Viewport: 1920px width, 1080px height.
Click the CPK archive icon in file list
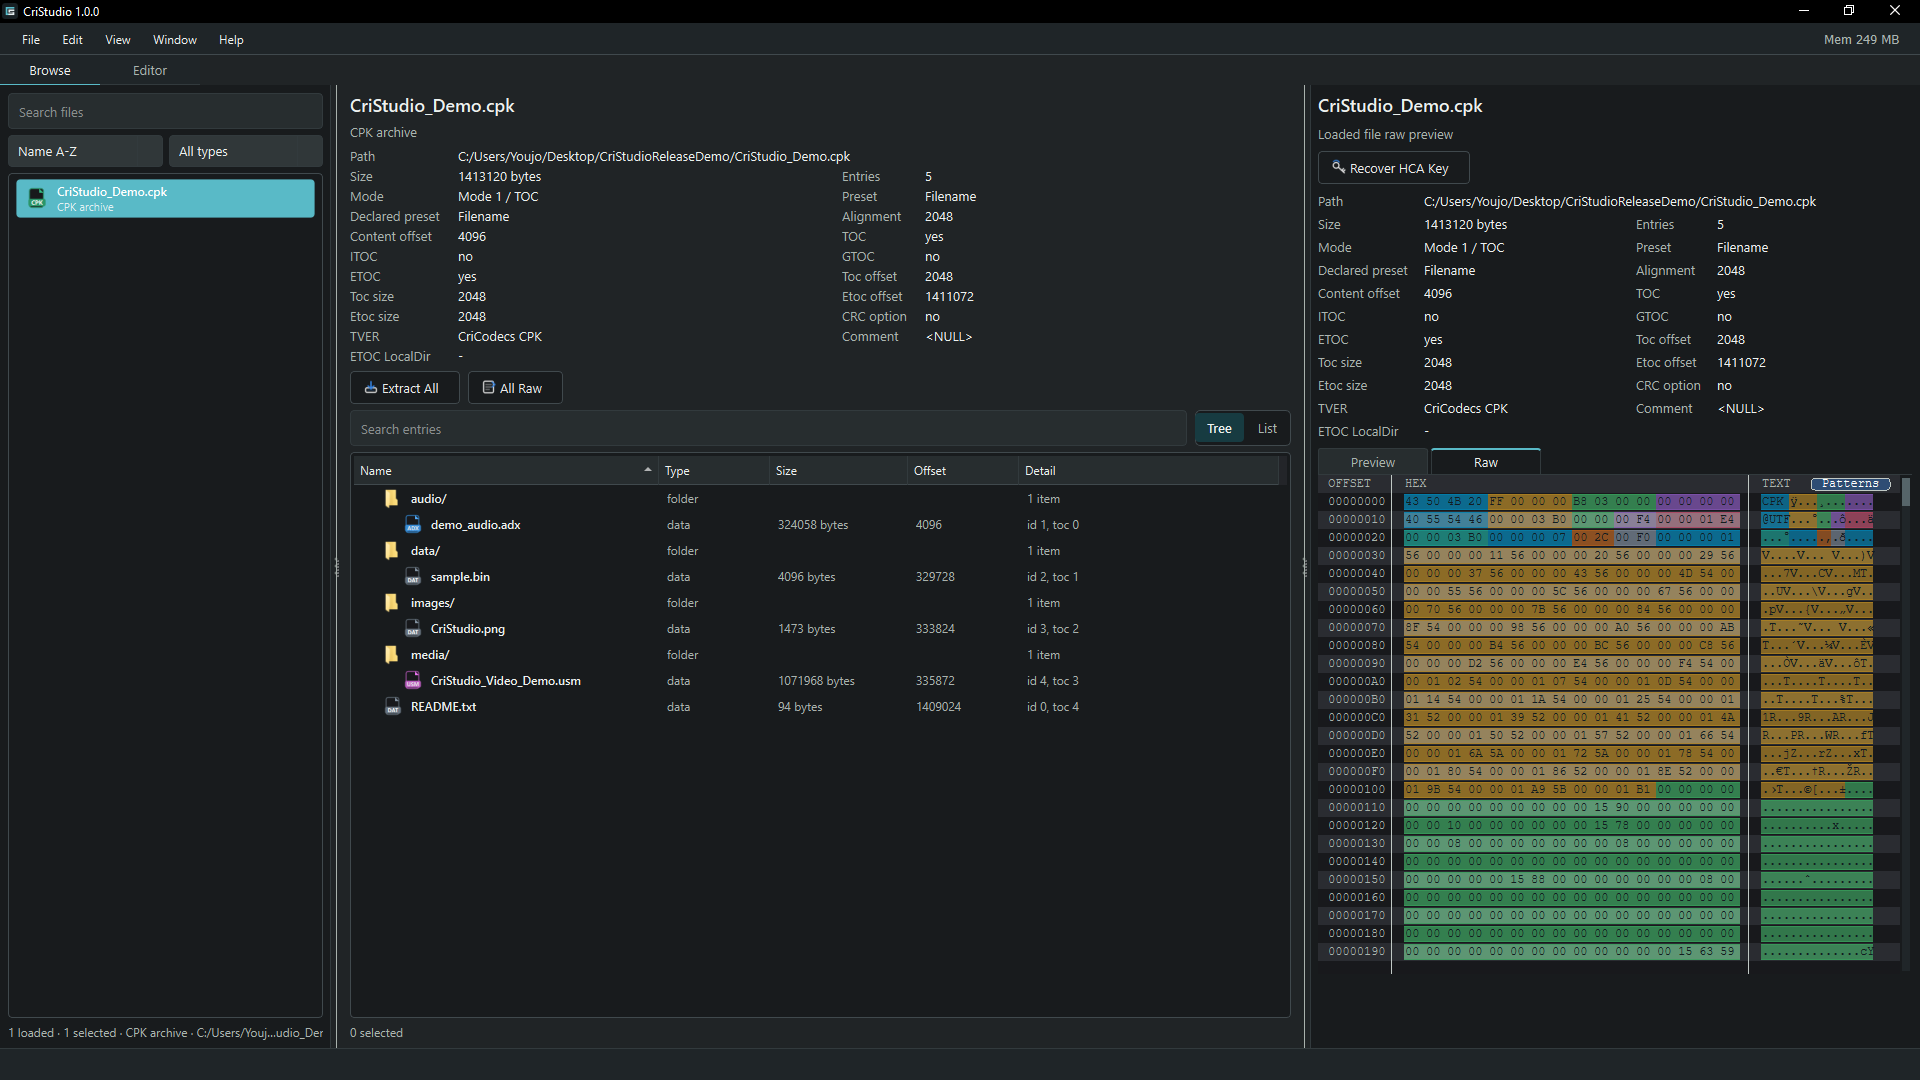tap(37, 198)
